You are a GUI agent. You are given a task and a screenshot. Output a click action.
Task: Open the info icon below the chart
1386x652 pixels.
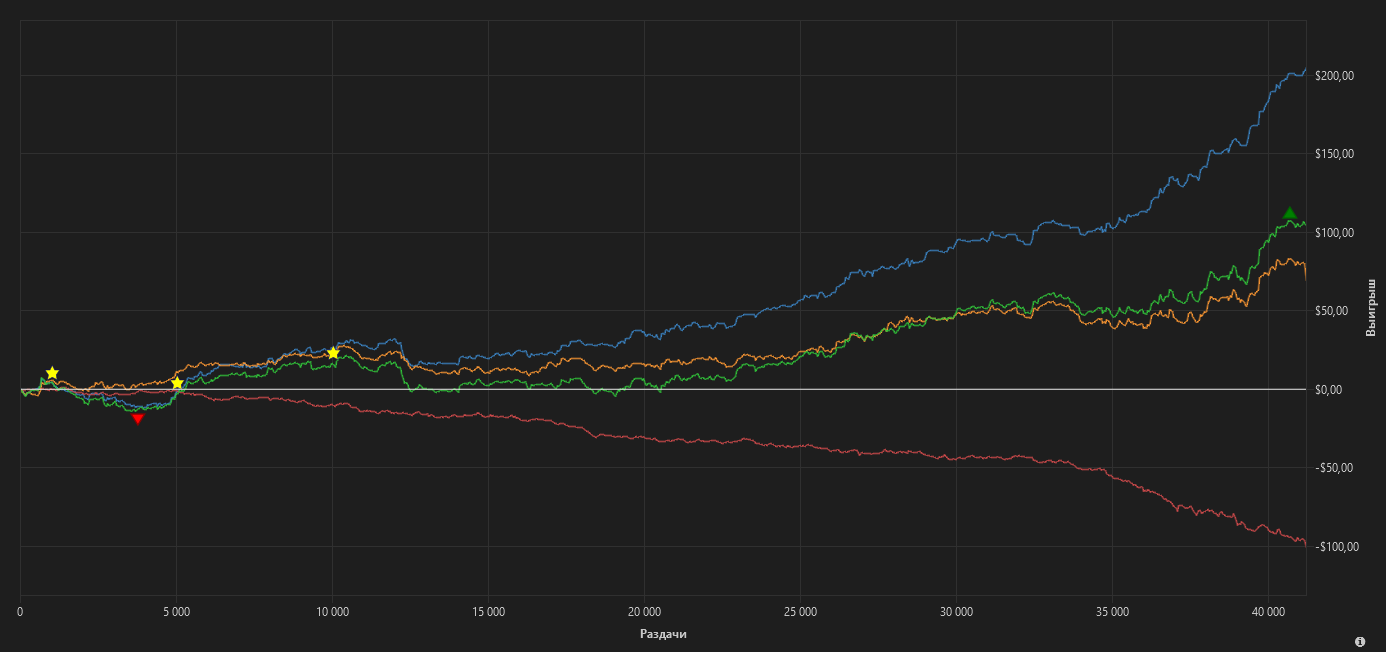point(1360,641)
